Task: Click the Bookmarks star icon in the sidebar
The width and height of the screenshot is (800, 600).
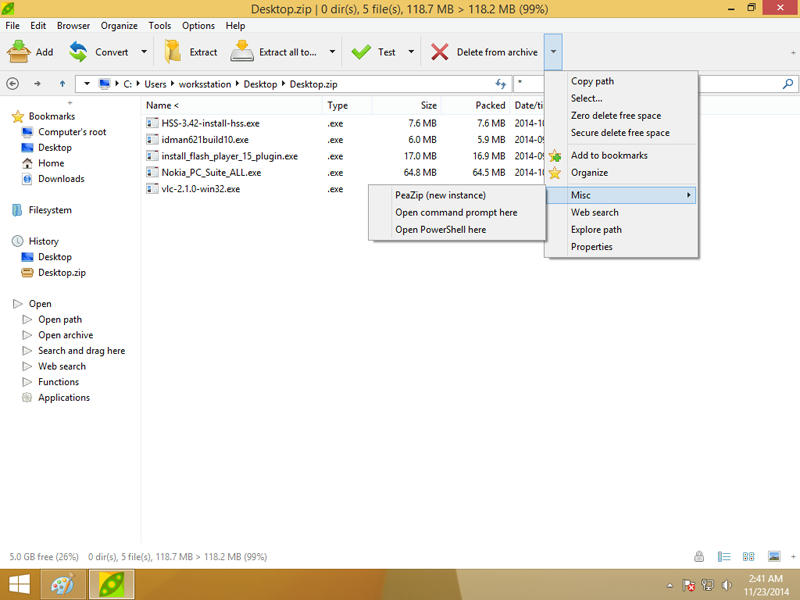Action: (18, 117)
